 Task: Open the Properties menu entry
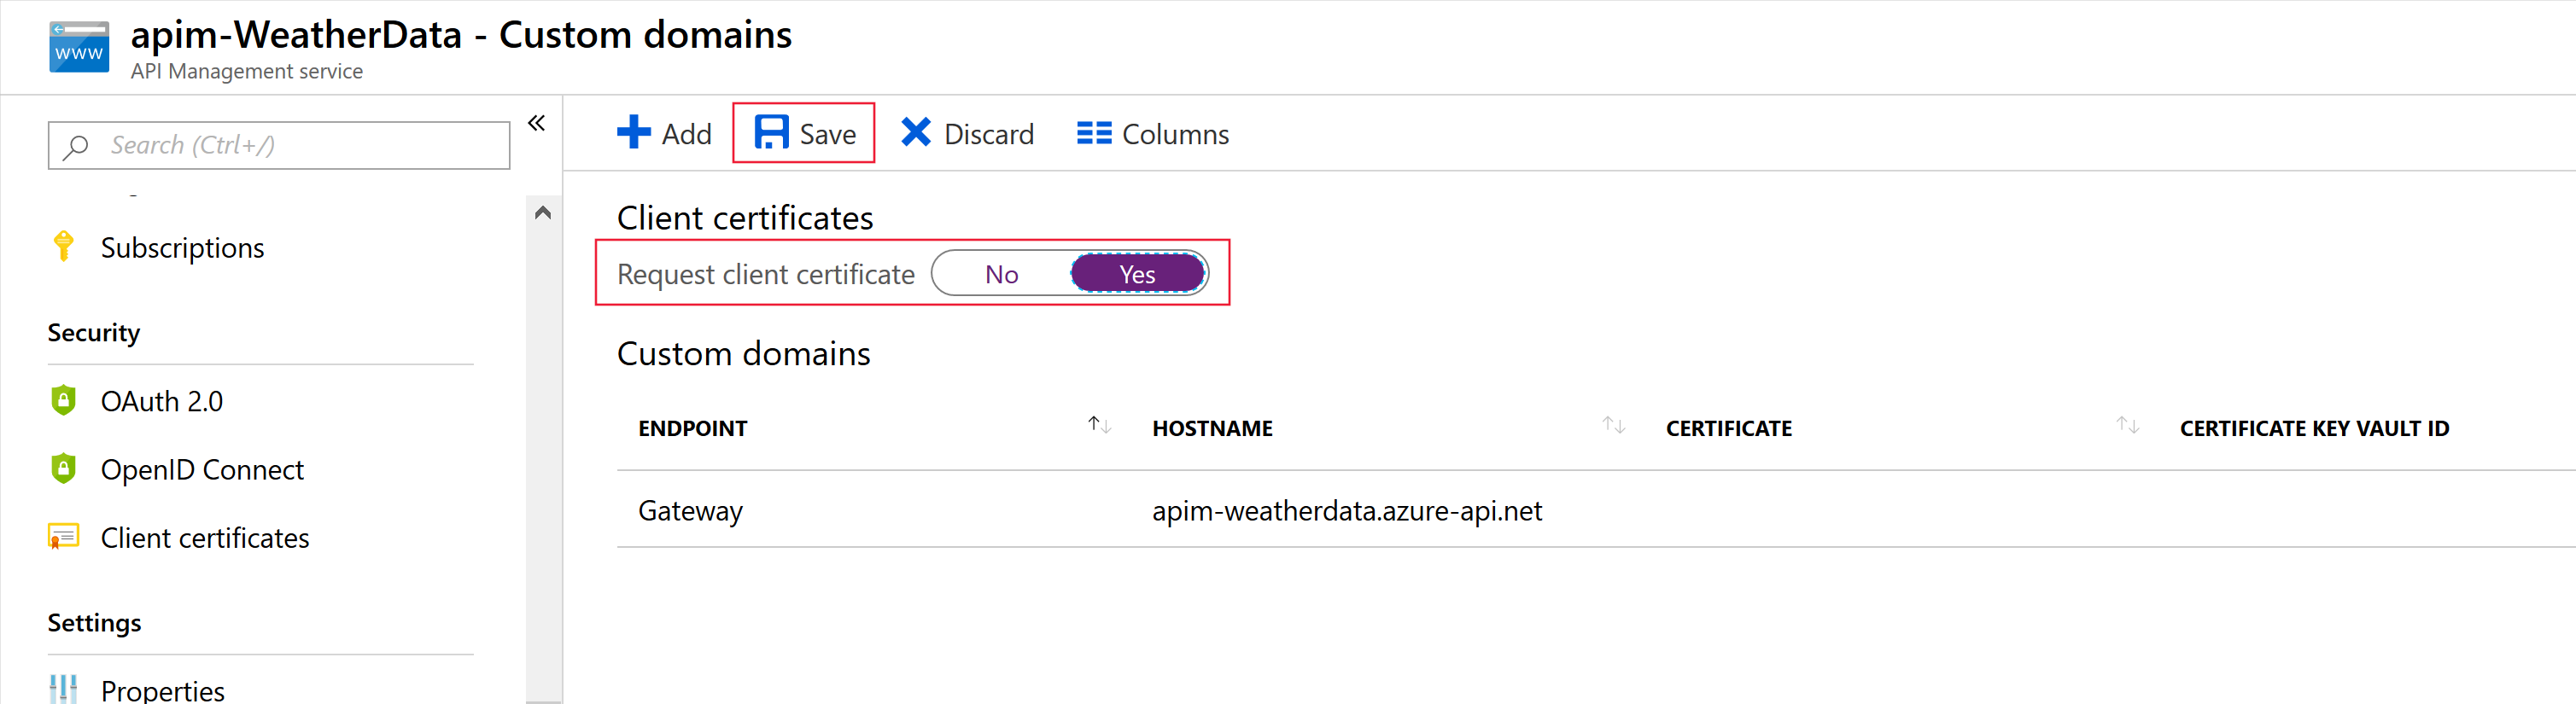[x=162, y=690]
